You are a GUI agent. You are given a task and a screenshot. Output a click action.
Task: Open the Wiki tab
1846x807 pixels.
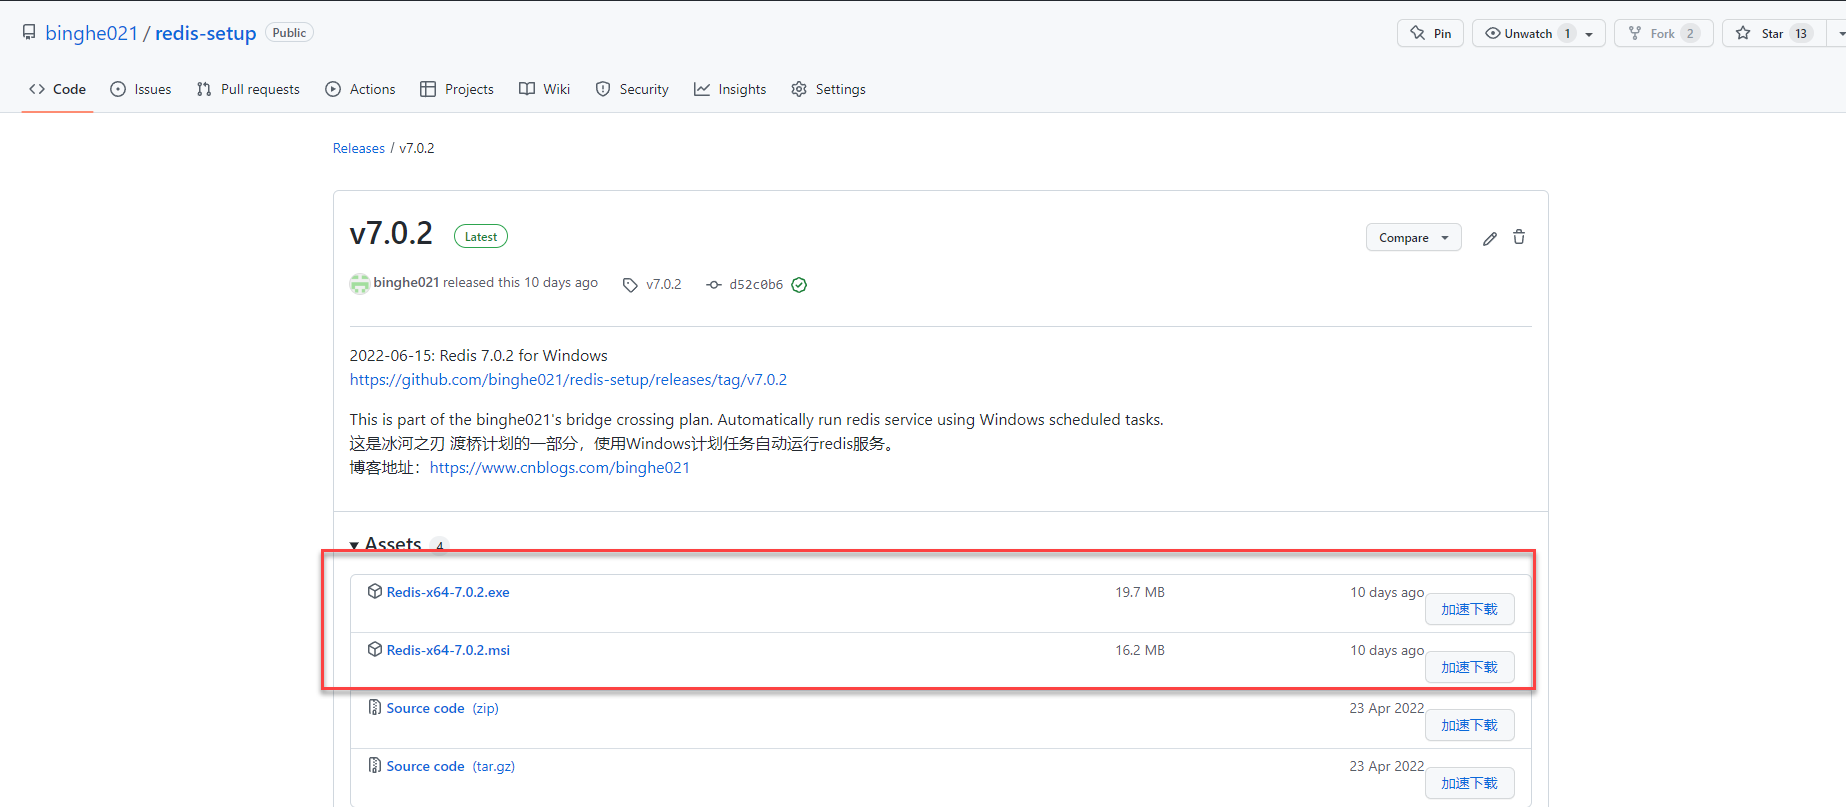(545, 89)
